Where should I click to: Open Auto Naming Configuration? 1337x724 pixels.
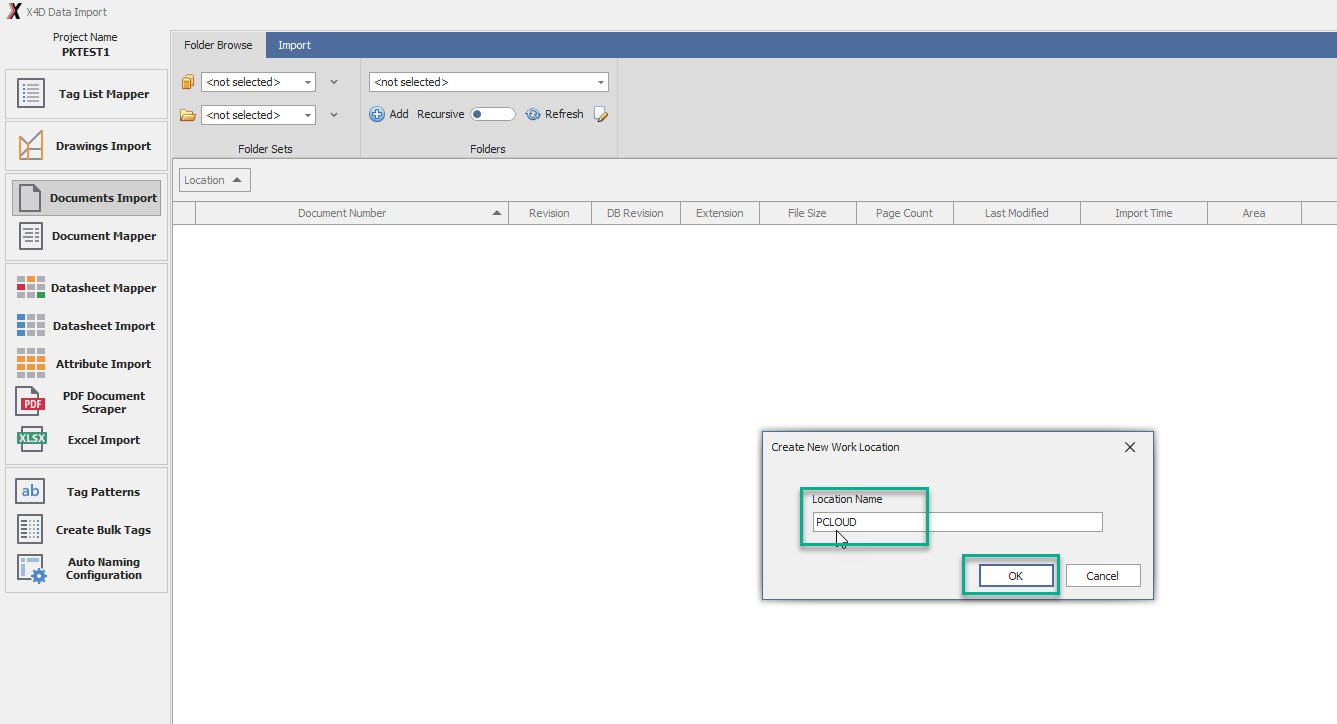click(x=85, y=568)
